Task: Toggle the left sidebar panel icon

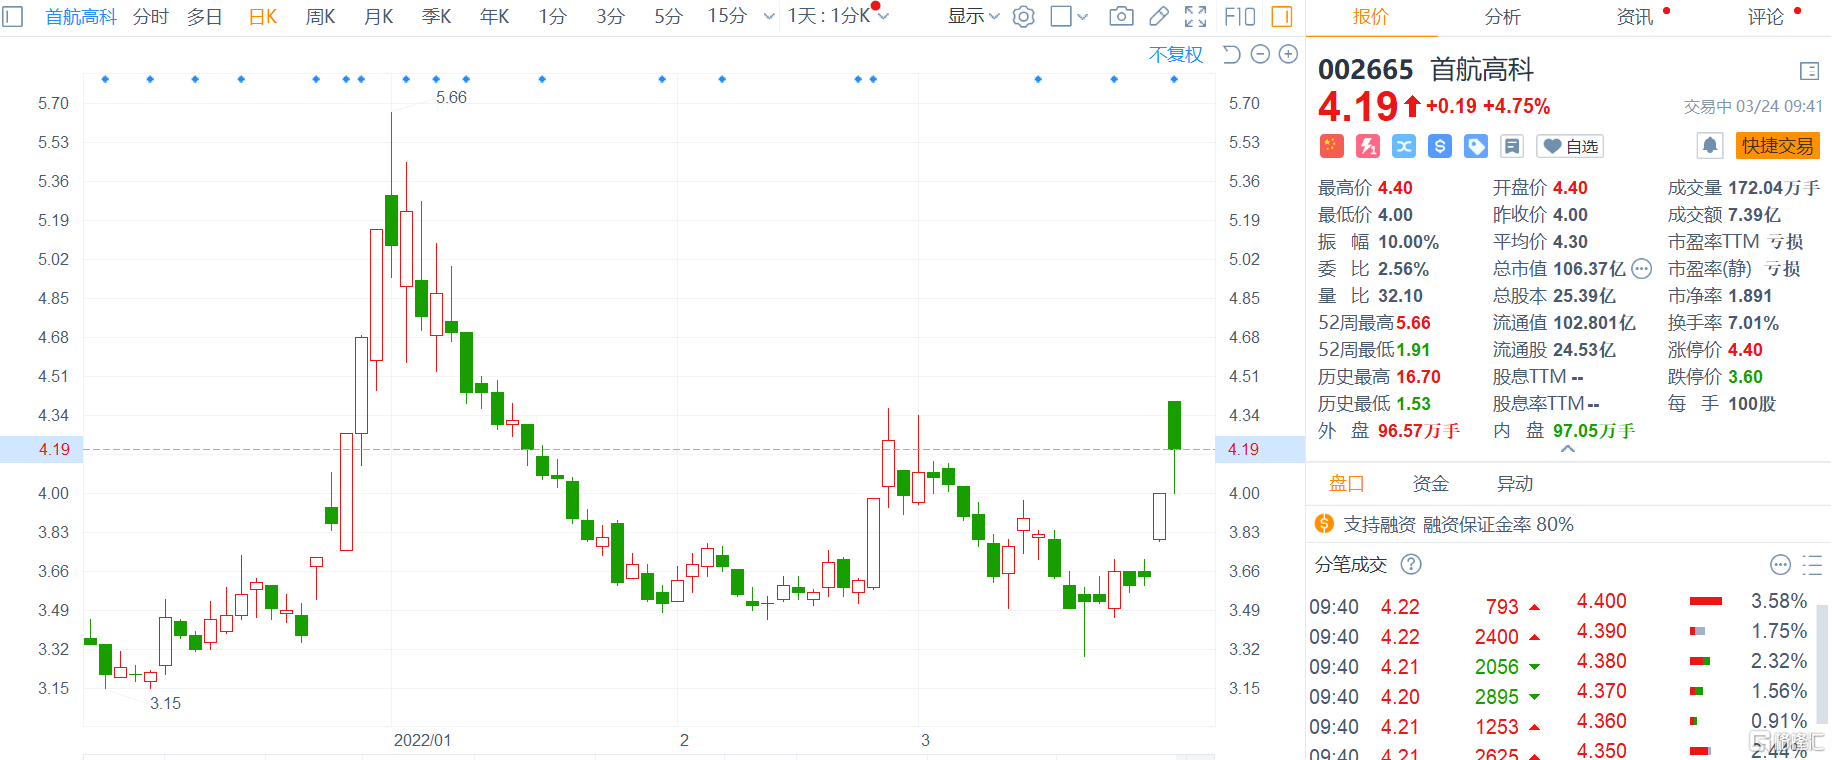Action: (12, 16)
